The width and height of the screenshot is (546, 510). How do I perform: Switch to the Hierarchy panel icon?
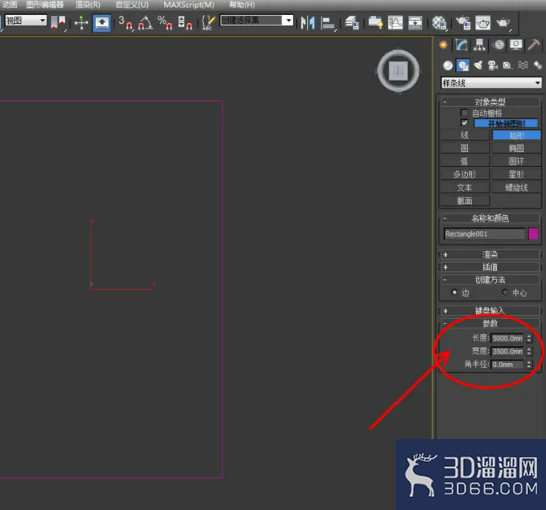(479, 45)
